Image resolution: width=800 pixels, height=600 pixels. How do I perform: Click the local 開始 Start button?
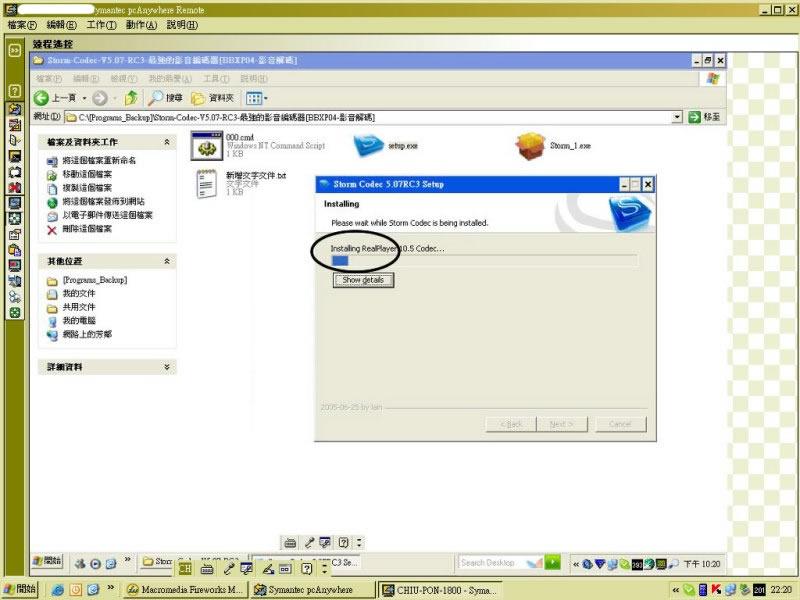20,589
